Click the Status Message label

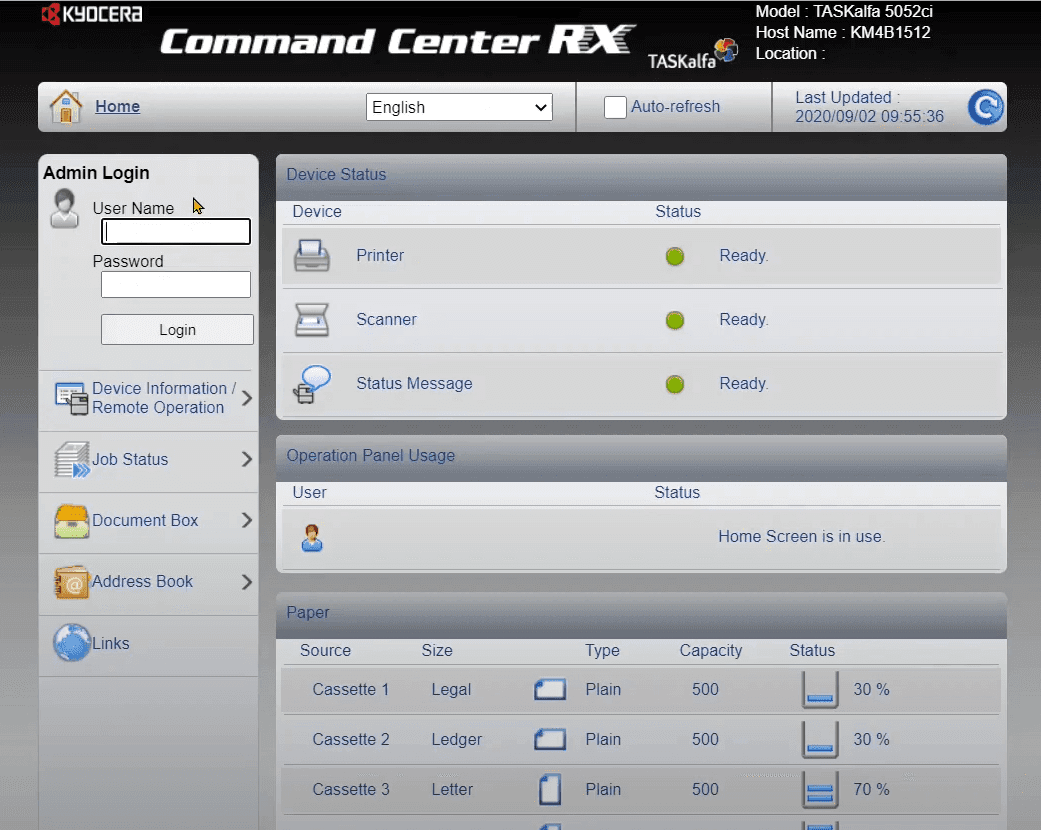pyautogui.click(x=414, y=384)
